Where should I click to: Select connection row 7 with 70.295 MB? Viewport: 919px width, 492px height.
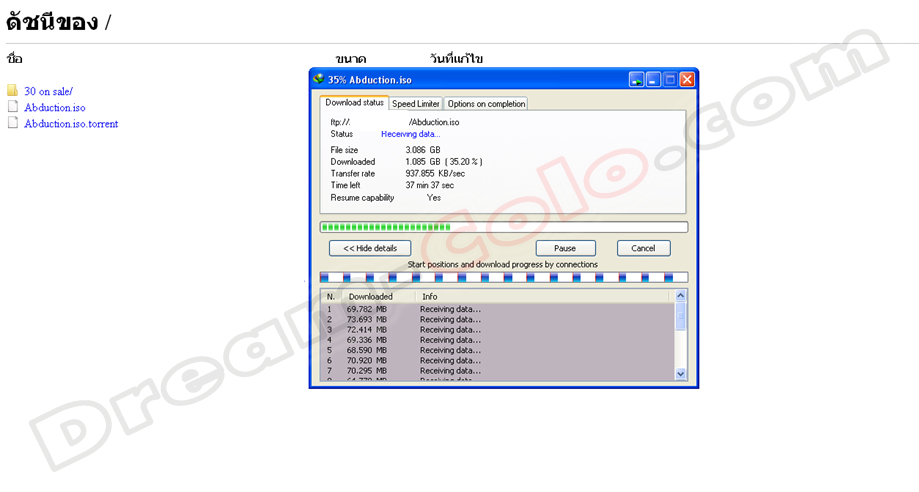point(498,371)
